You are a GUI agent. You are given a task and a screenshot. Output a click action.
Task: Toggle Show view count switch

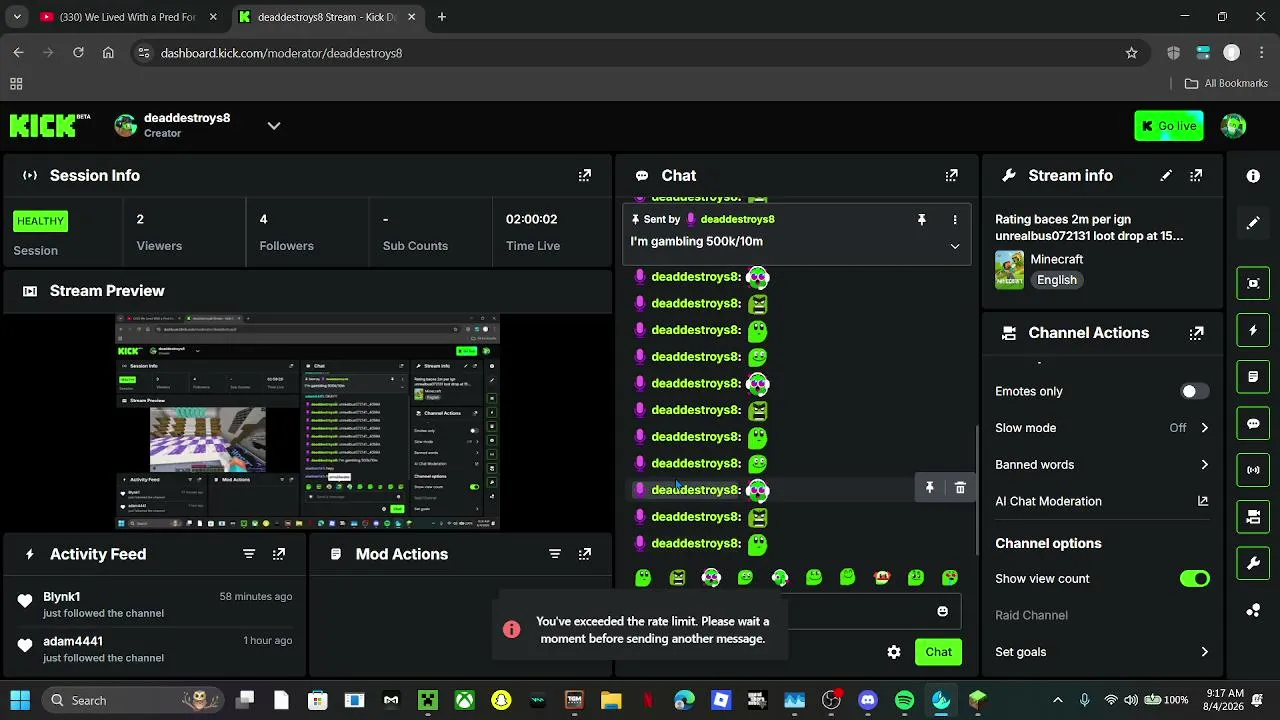coord(1194,579)
